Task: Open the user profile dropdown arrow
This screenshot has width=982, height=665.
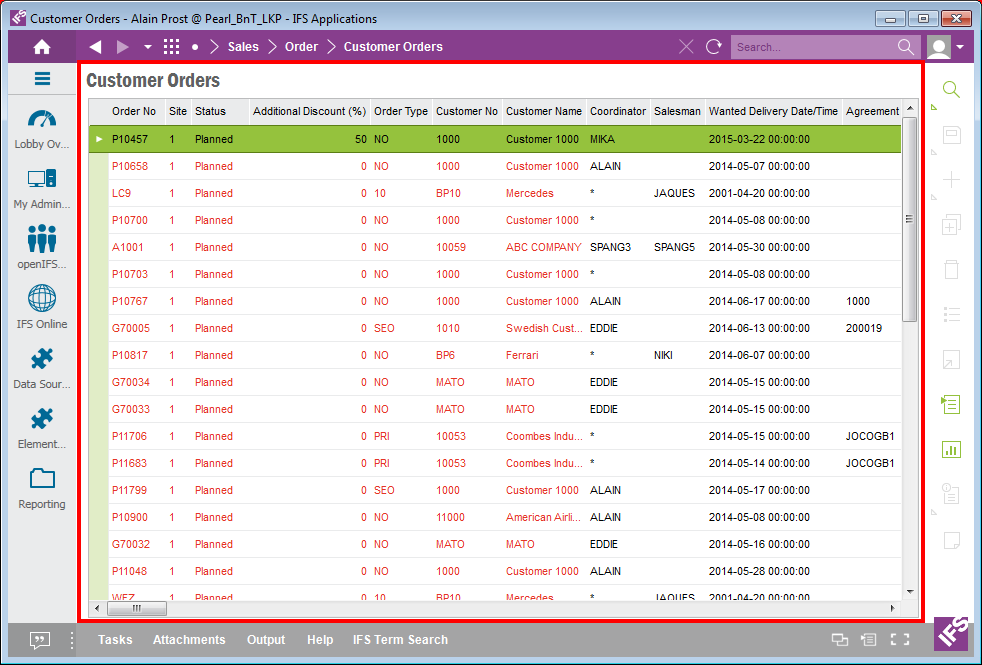Action: click(x=961, y=47)
